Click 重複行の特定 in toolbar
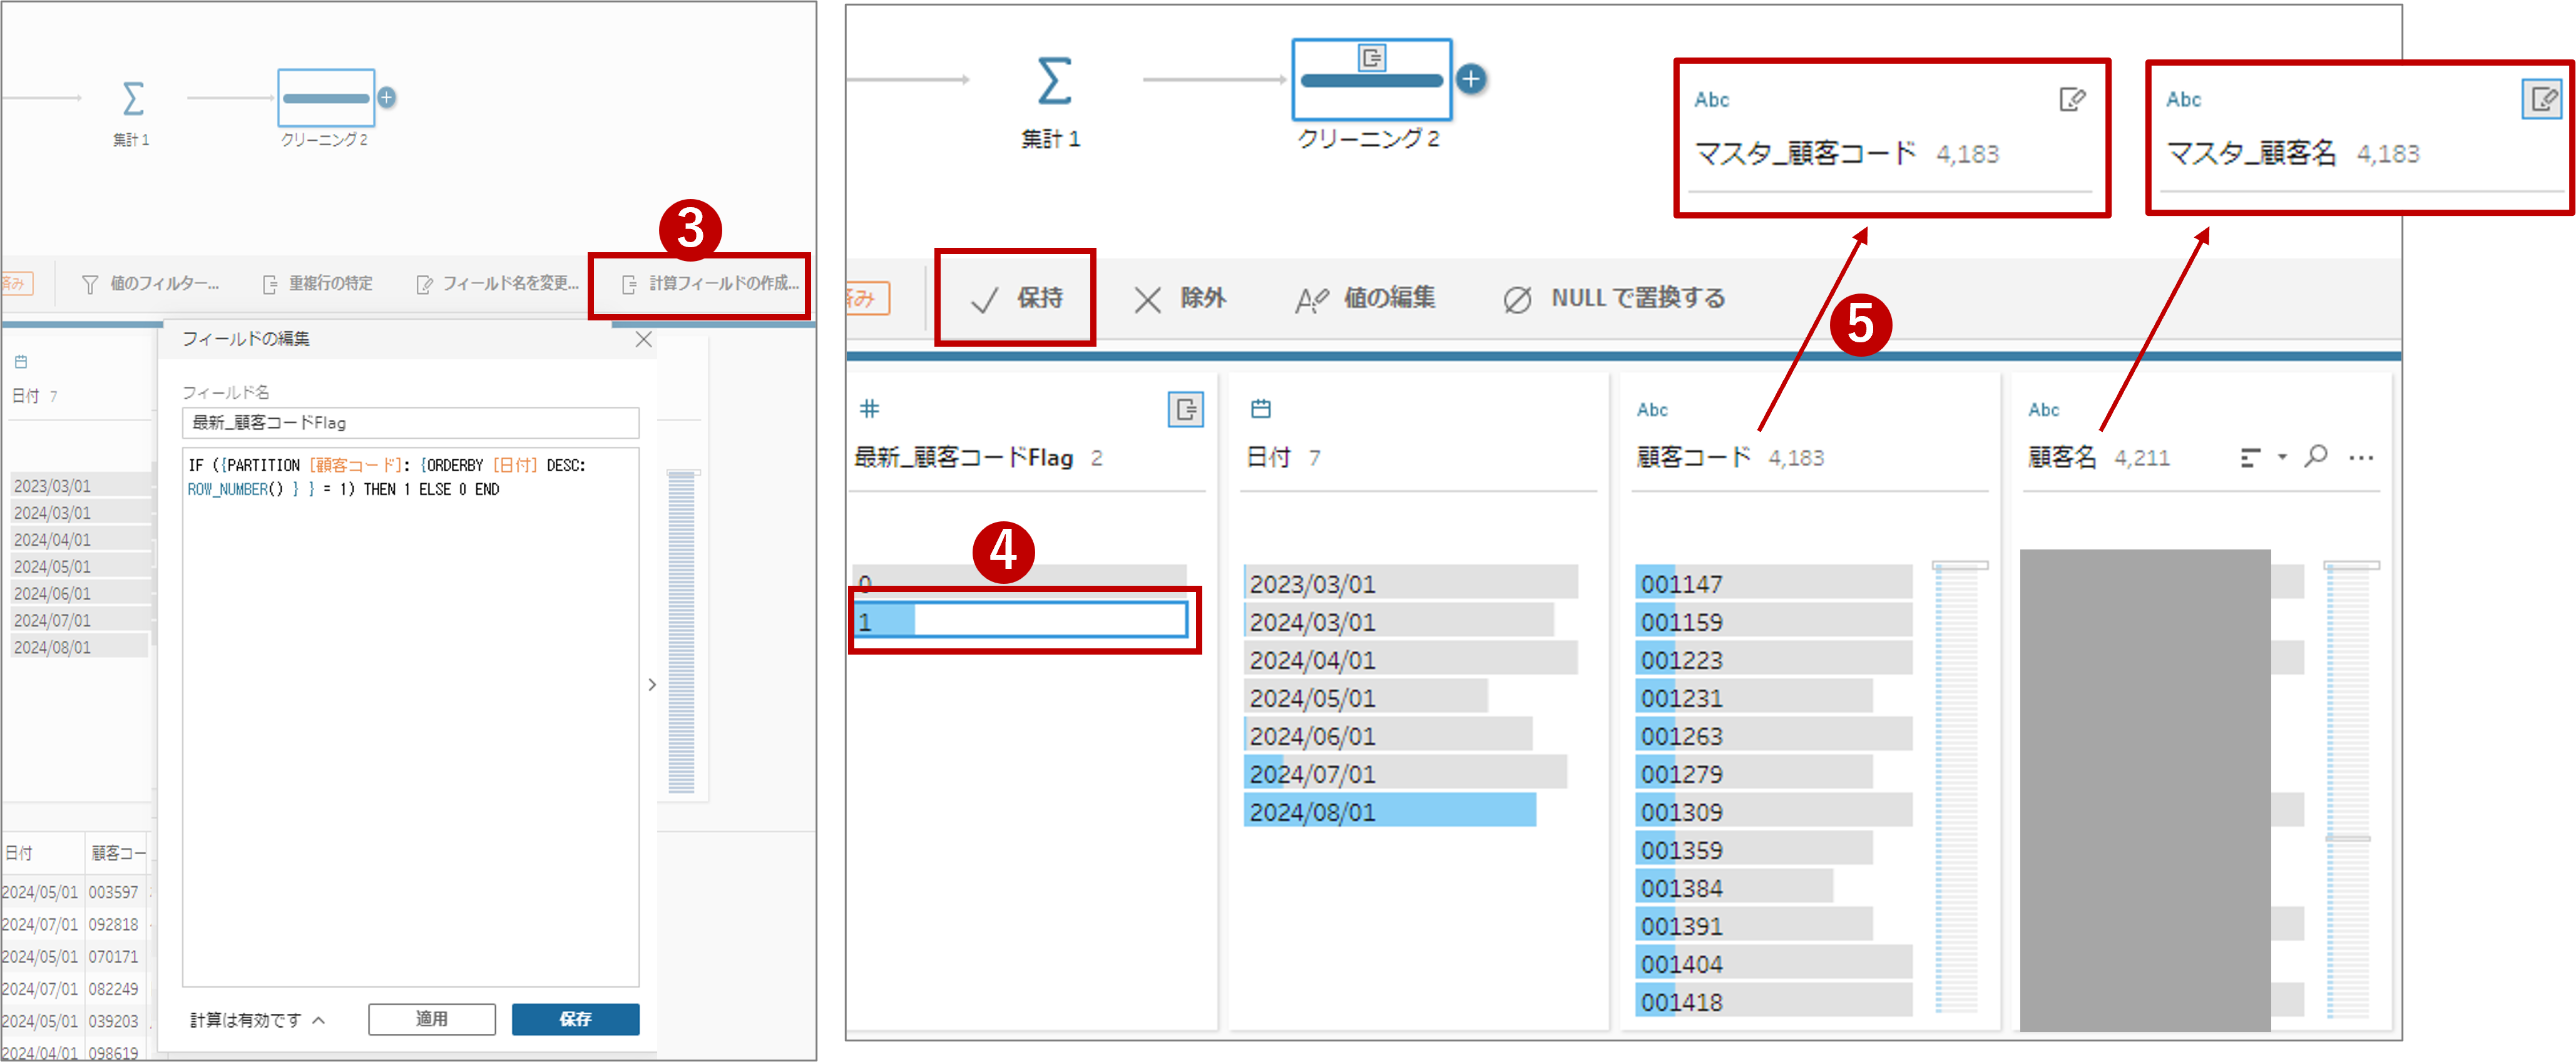This screenshot has width=2576, height=1062. (x=317, y=284)
